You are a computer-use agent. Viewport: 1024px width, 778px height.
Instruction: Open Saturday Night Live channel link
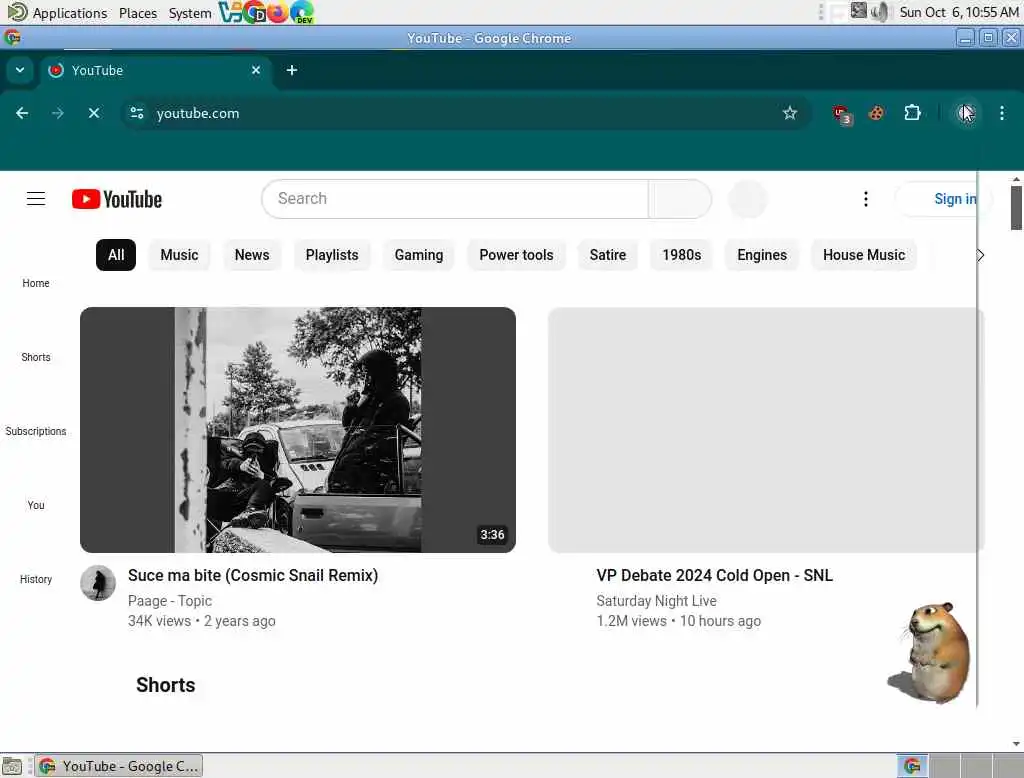656,600
